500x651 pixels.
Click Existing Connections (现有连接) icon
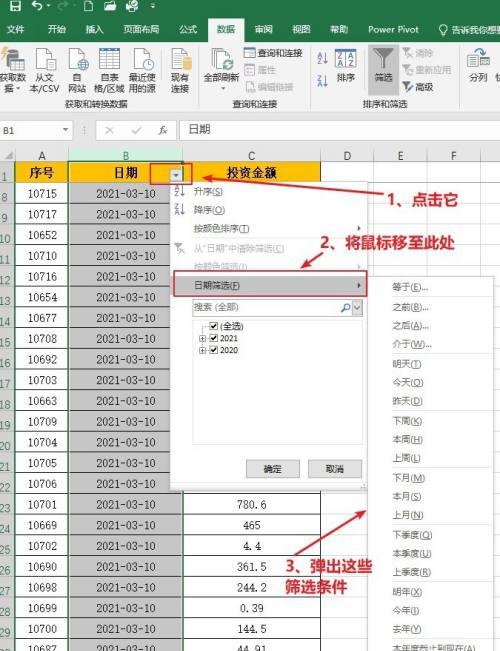click(x=181, y=59)
